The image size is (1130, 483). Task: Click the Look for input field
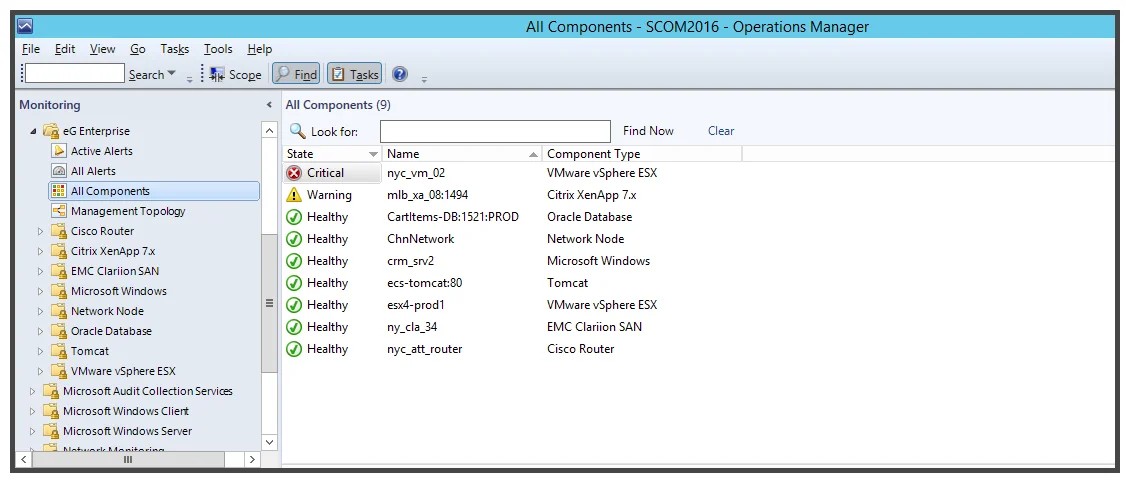coord(495,131)
